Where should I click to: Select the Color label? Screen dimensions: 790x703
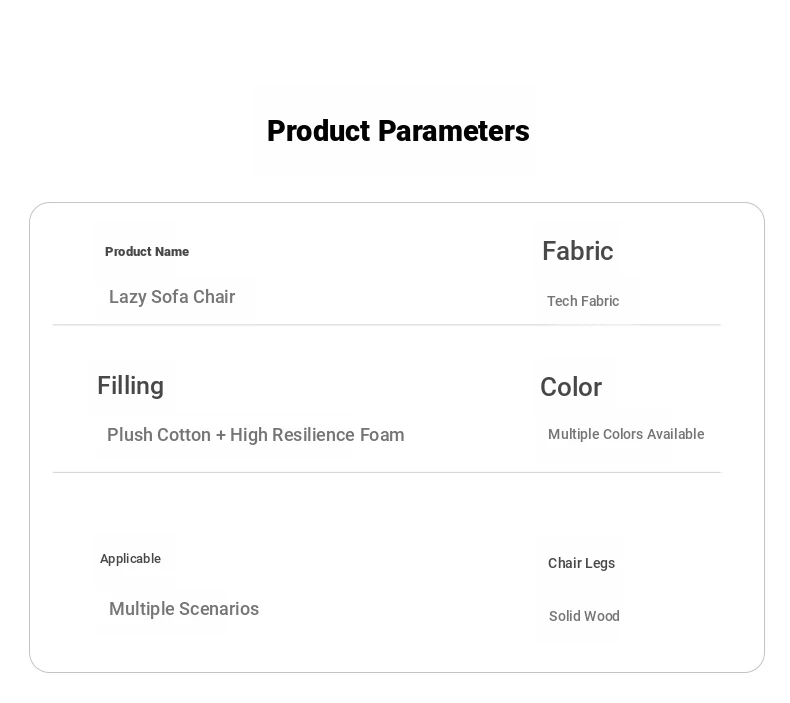click(x=571, y=387)
